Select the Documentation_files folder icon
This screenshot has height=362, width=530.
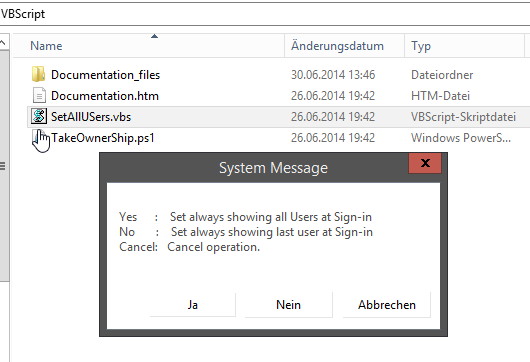click(x=39, y=74)
